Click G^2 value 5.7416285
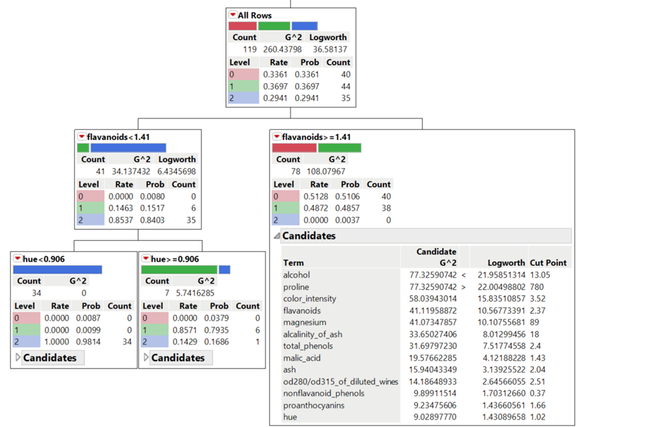 (195, 293)
